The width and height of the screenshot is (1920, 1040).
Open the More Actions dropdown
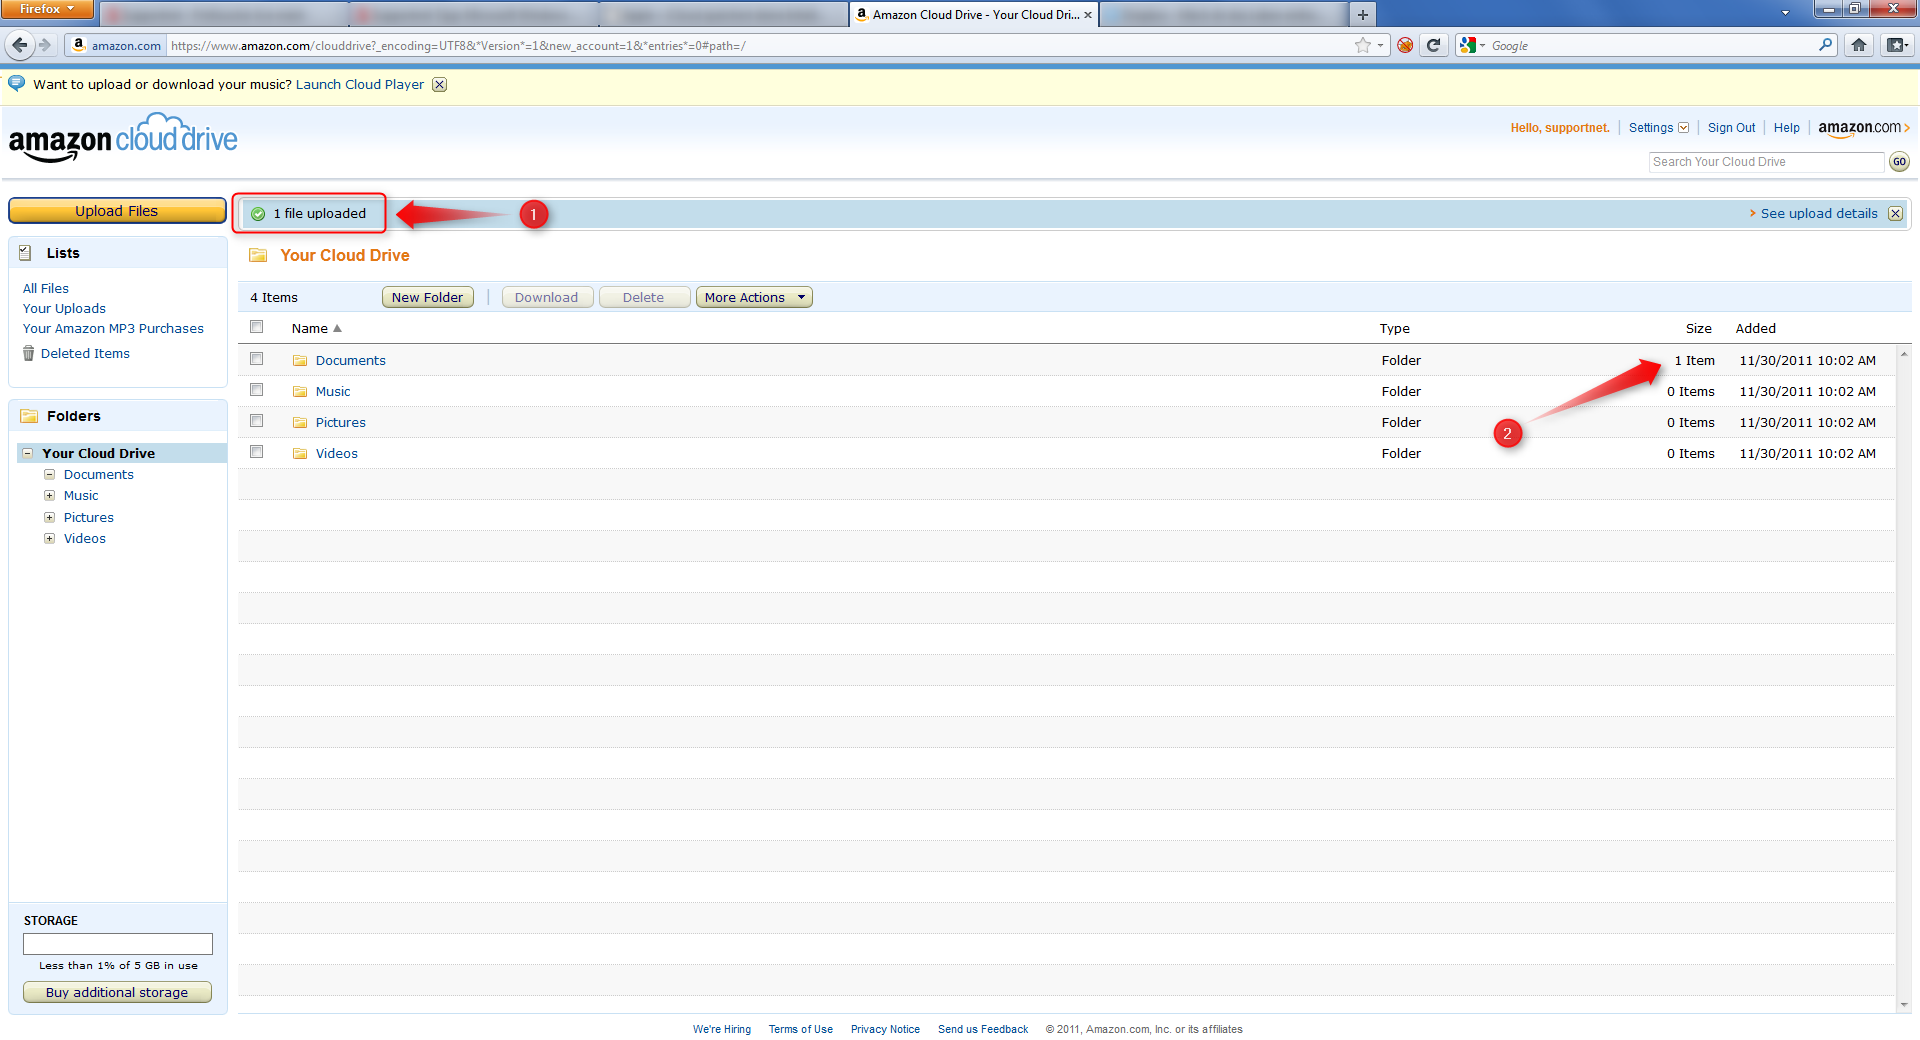[x=753, y=297]
